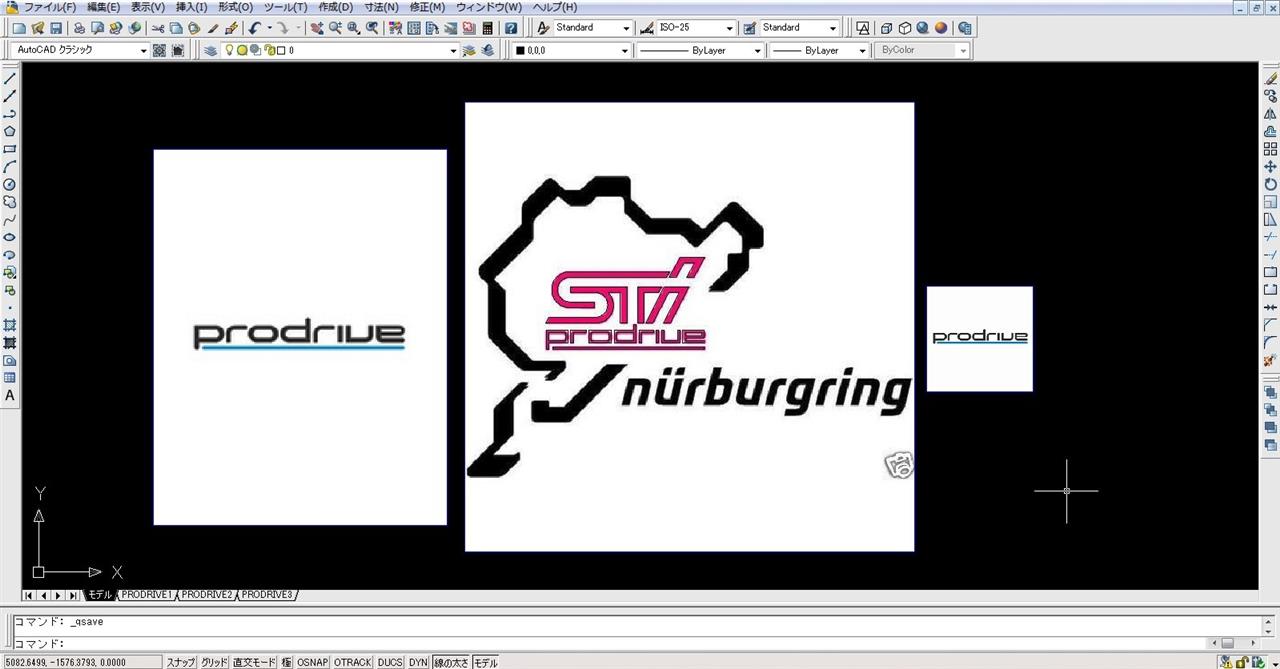Select the Ellipse draw tool

[x=10, y=237]
